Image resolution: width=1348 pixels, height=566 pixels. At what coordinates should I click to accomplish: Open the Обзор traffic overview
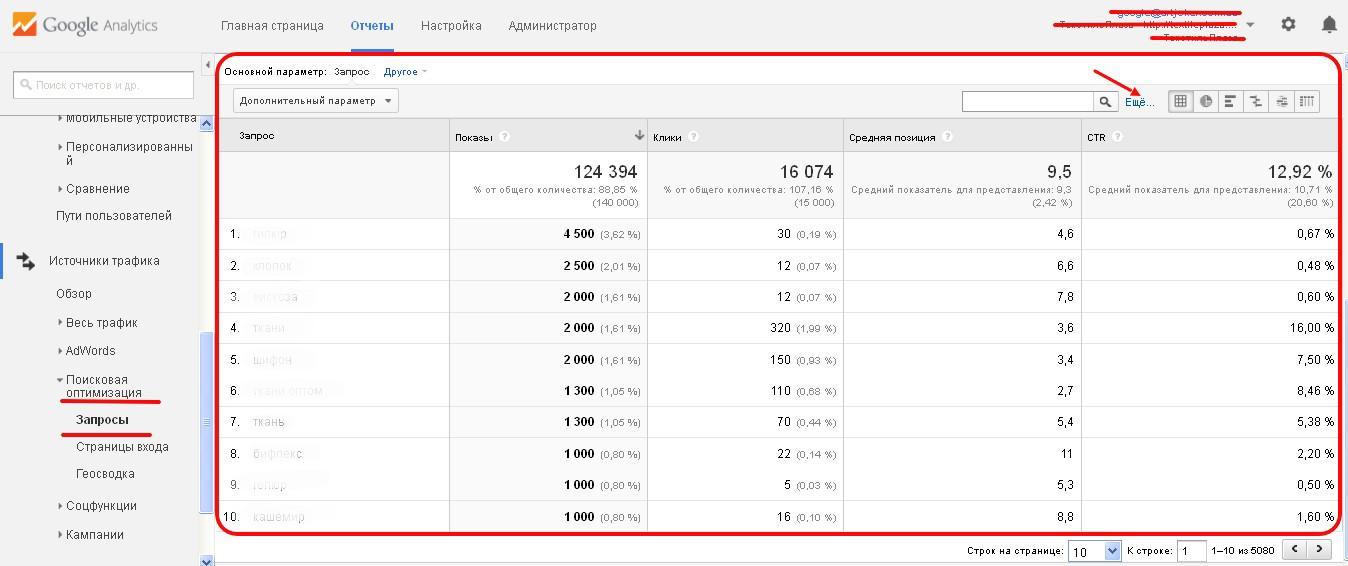coord(74,294)
